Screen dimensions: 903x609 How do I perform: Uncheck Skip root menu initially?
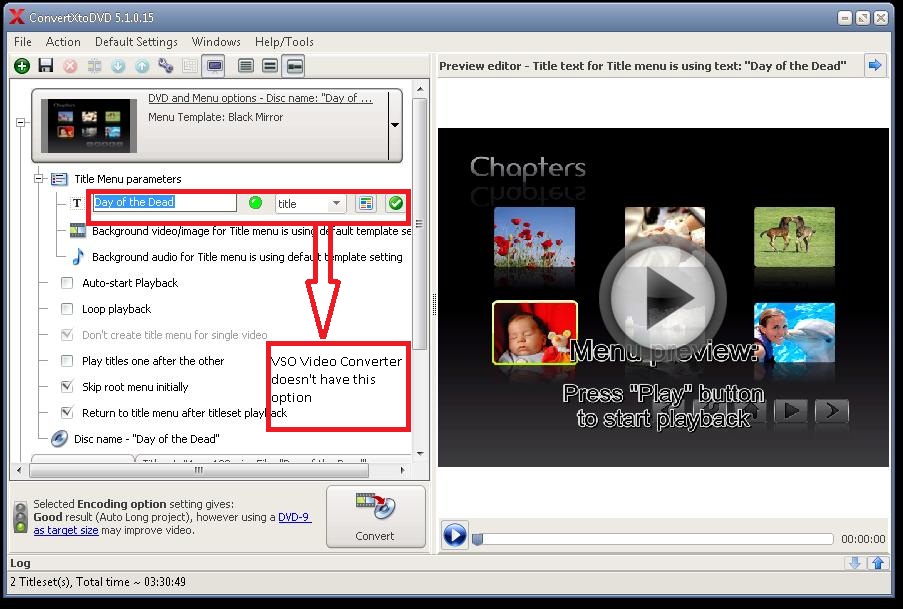67,387
